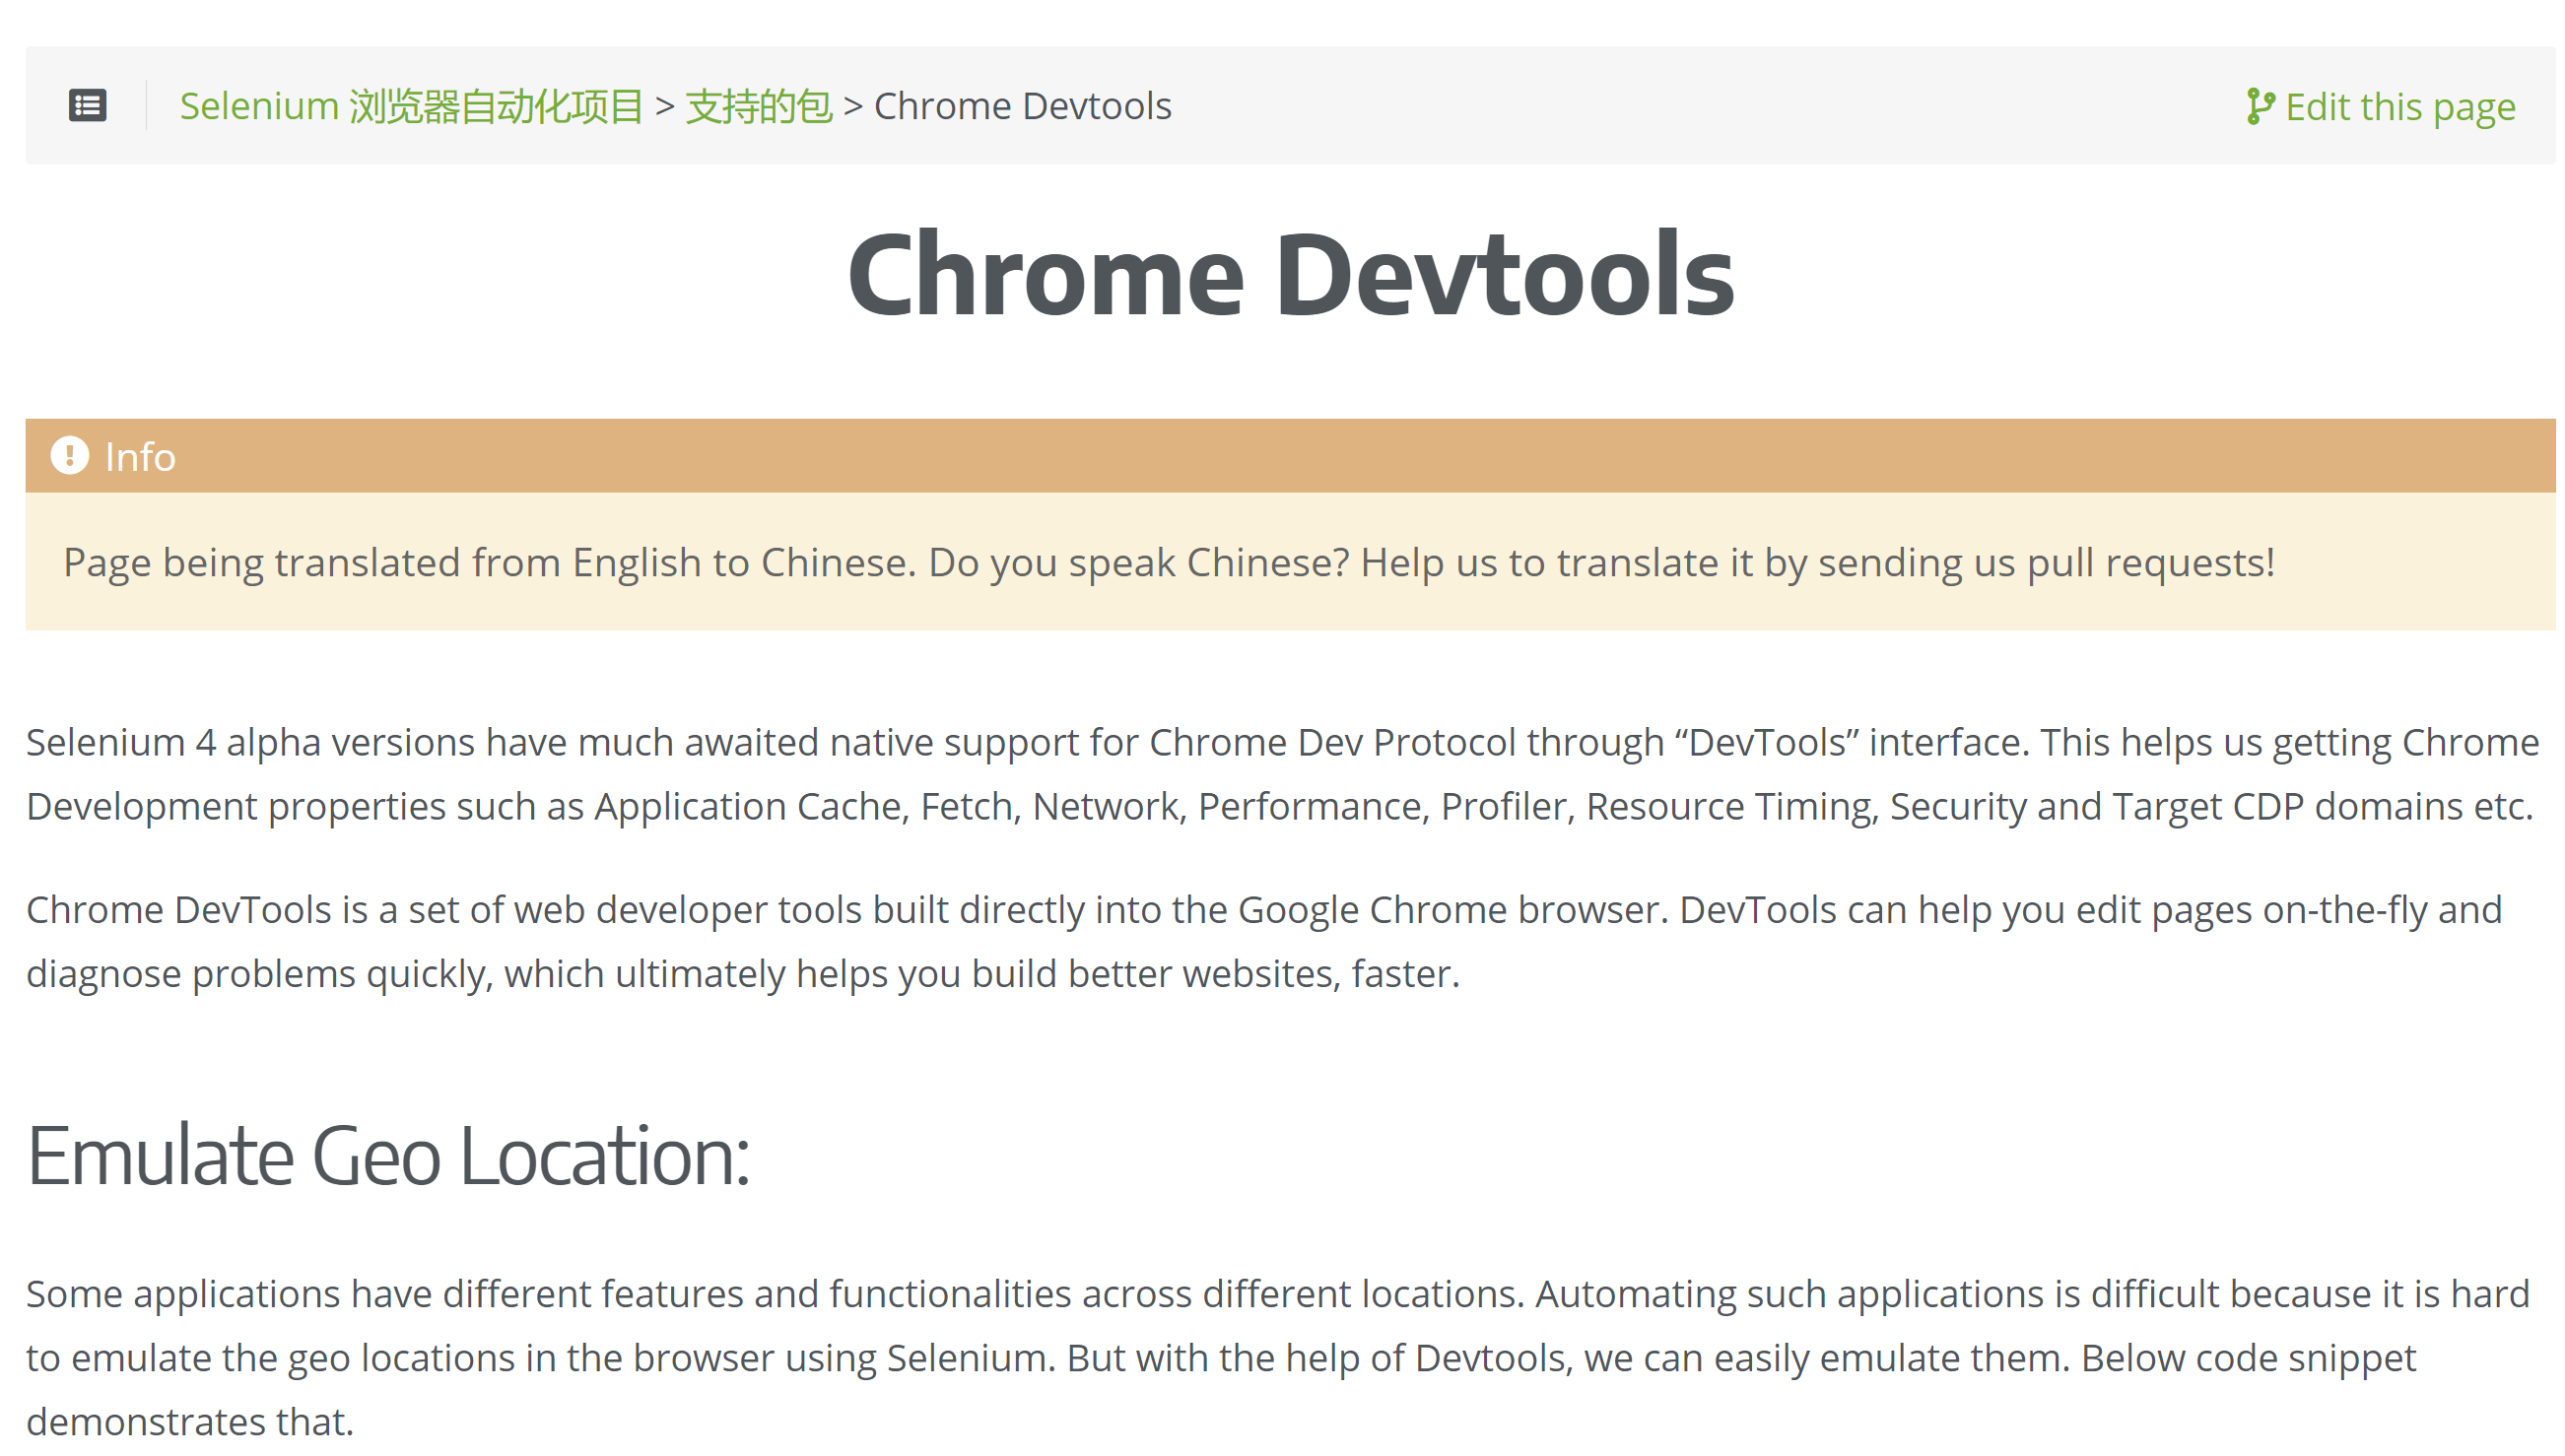Click the exclamation icon in Info banner
This screenshot has height=1456, width=2565.
point(69,456)
